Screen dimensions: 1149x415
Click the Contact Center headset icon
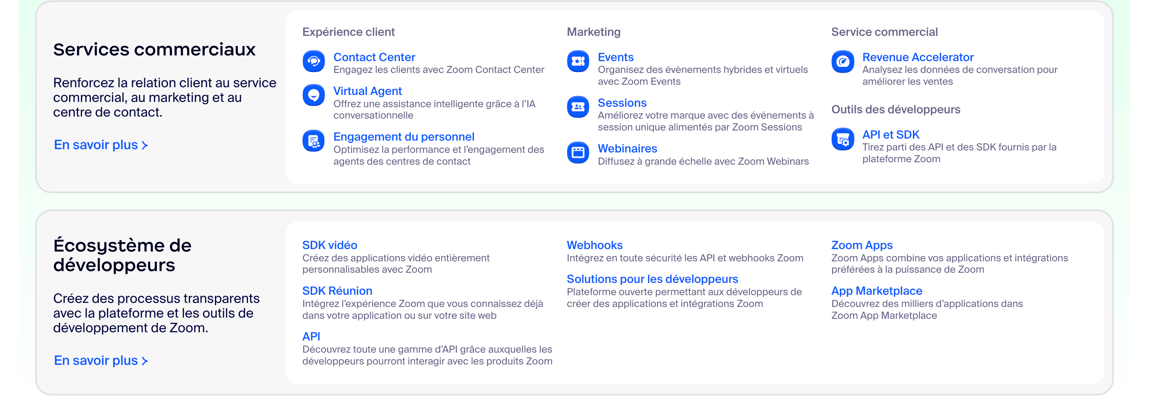point(314,61)
